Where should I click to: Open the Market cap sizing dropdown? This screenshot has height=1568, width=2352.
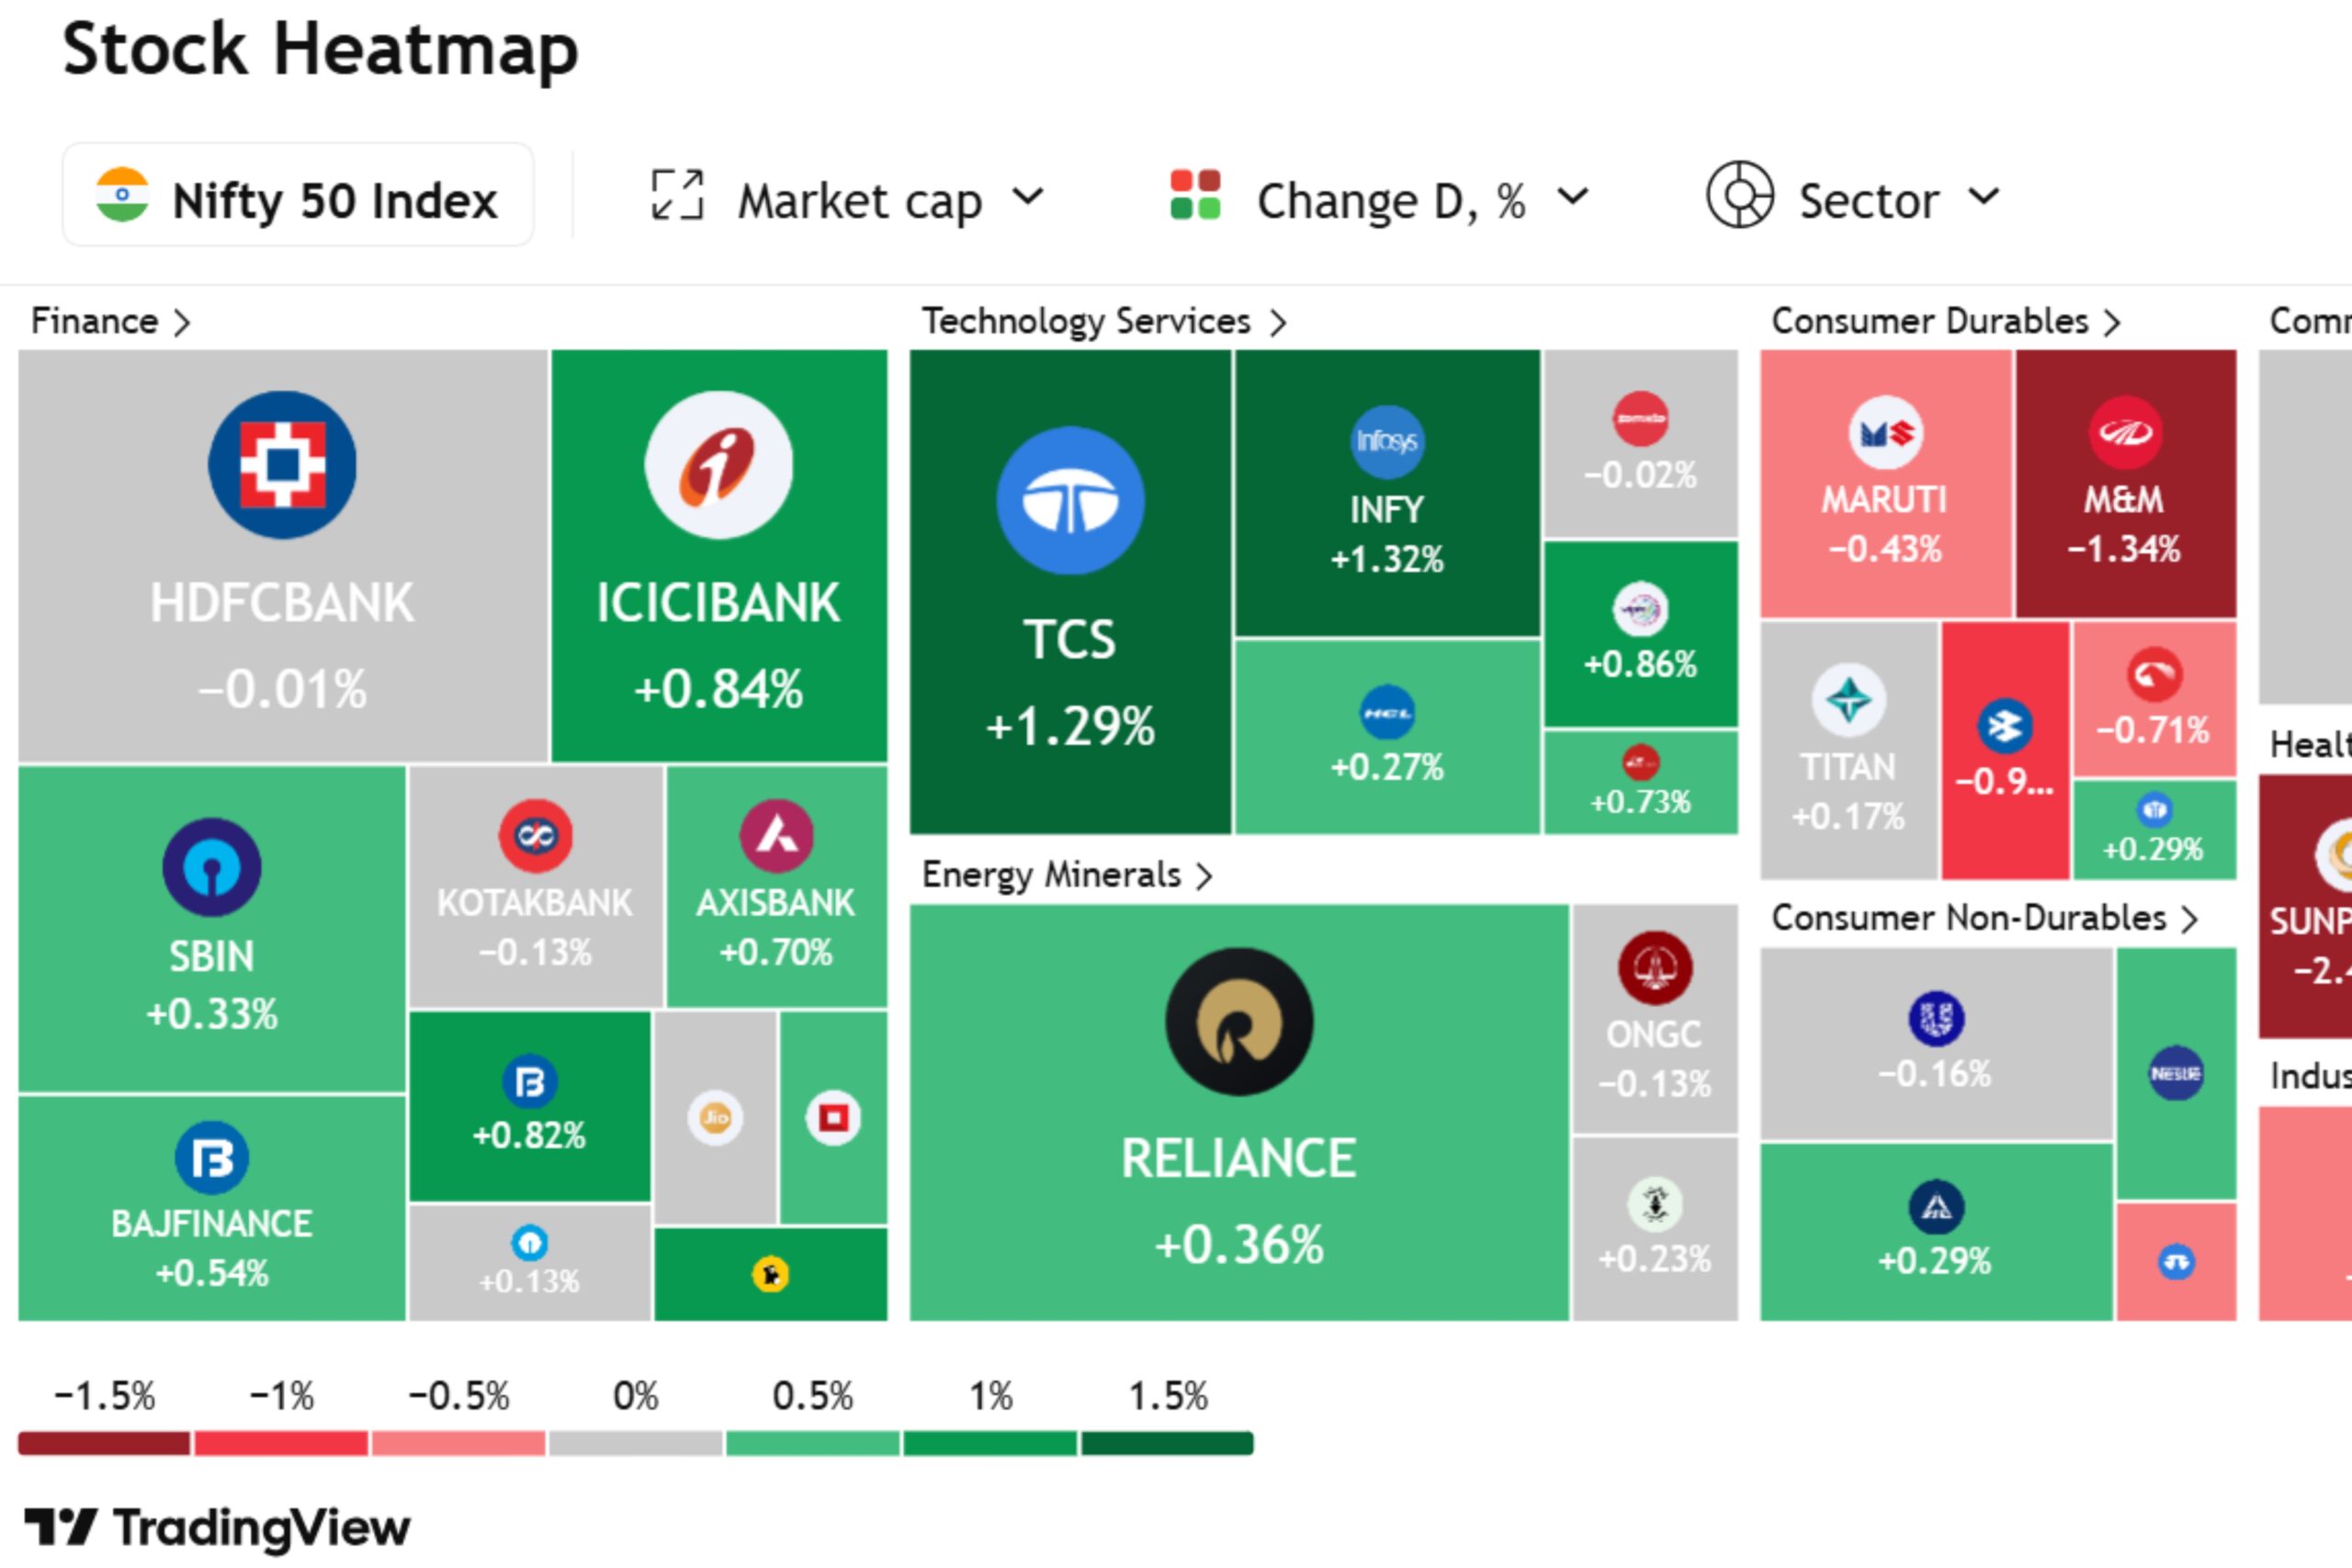point(845,198)
